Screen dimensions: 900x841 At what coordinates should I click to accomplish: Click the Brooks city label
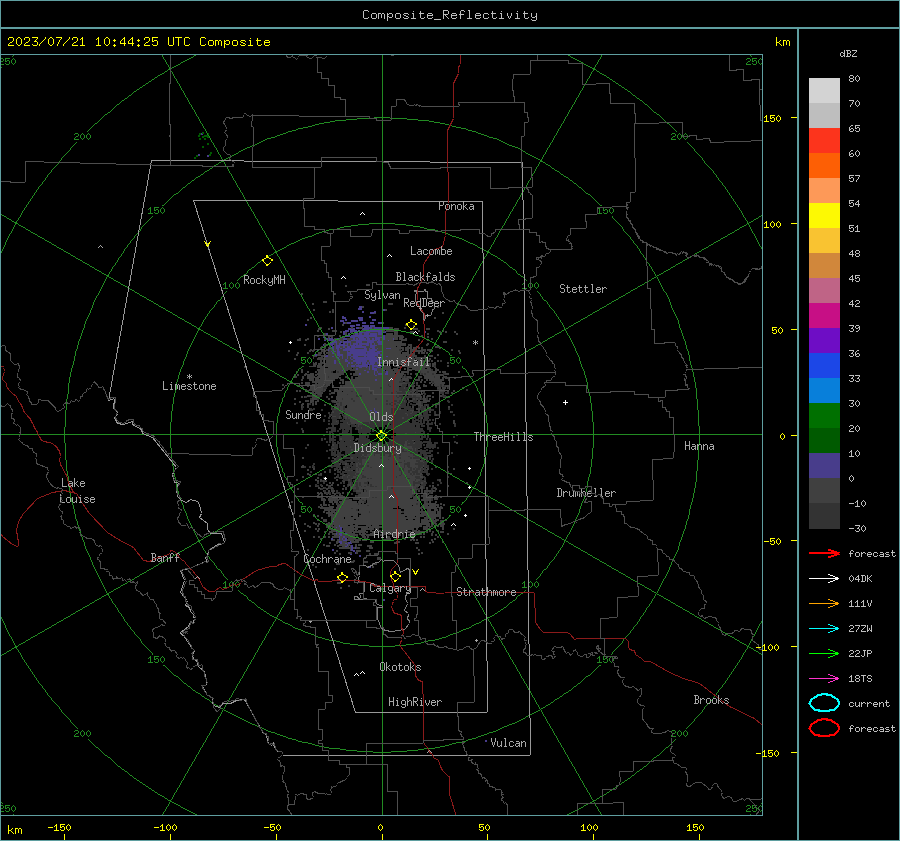tap(711, 700)
